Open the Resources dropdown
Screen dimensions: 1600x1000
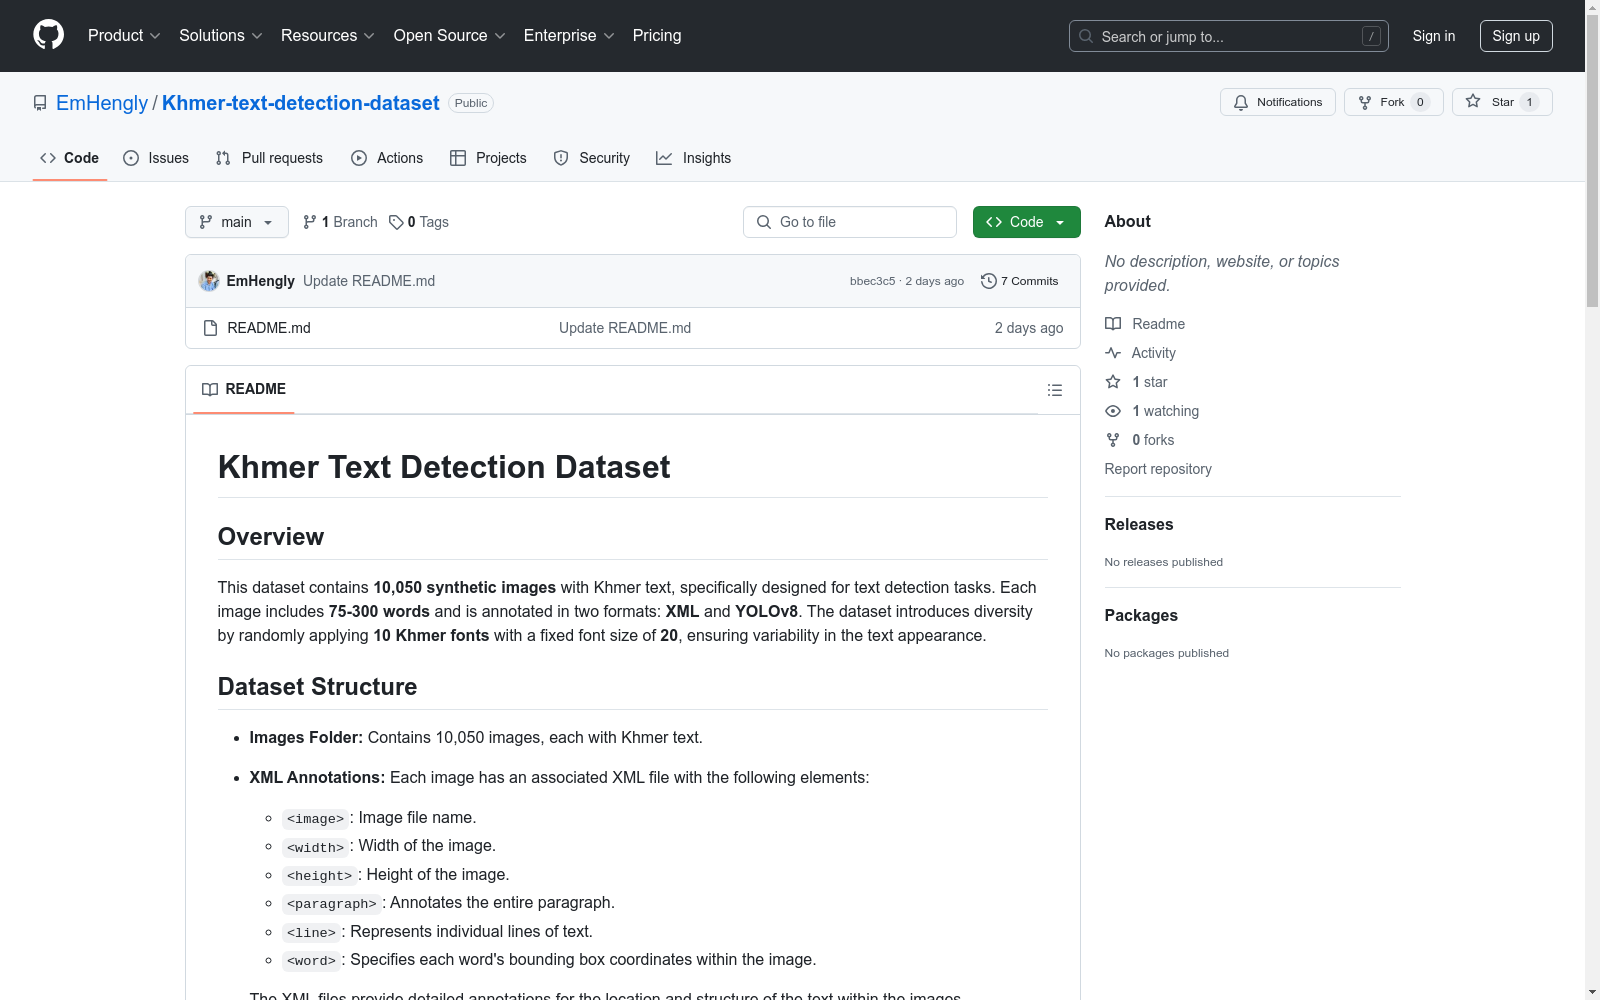point(328,36)
